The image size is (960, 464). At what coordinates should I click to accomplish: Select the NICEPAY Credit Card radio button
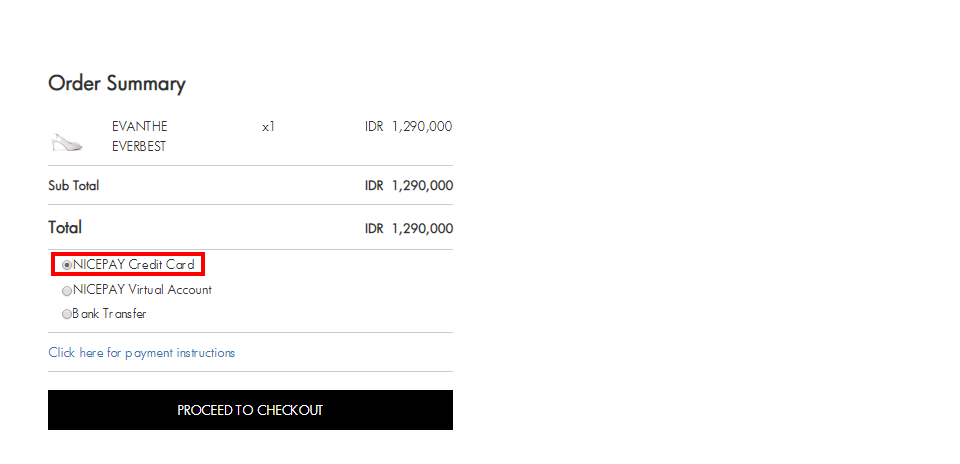67,266
